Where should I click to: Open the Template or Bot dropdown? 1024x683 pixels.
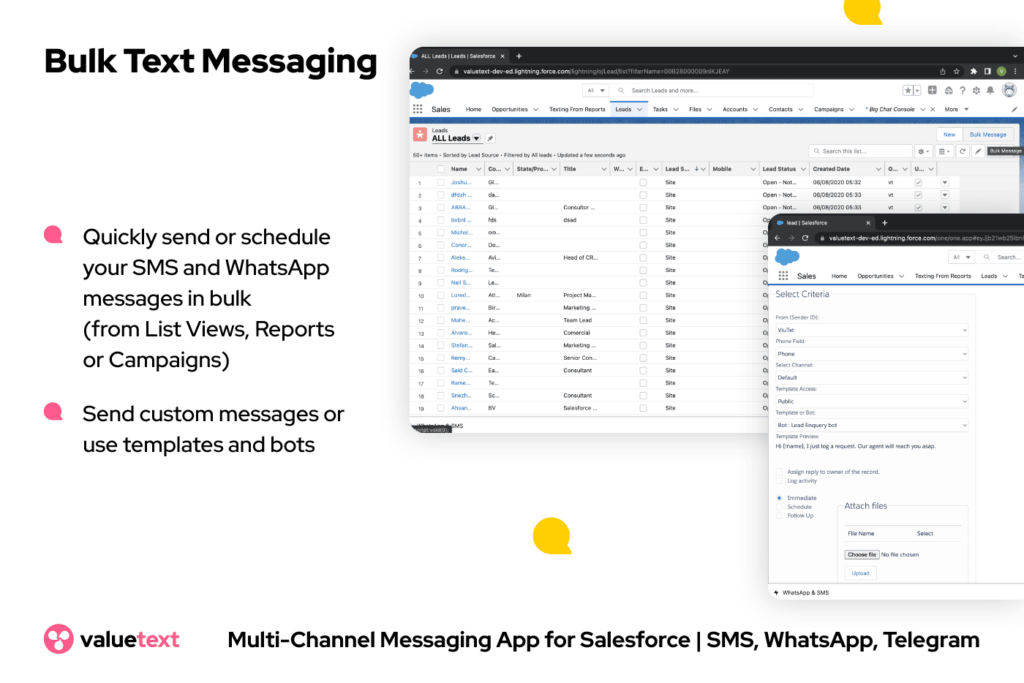[x=871, y=425]
